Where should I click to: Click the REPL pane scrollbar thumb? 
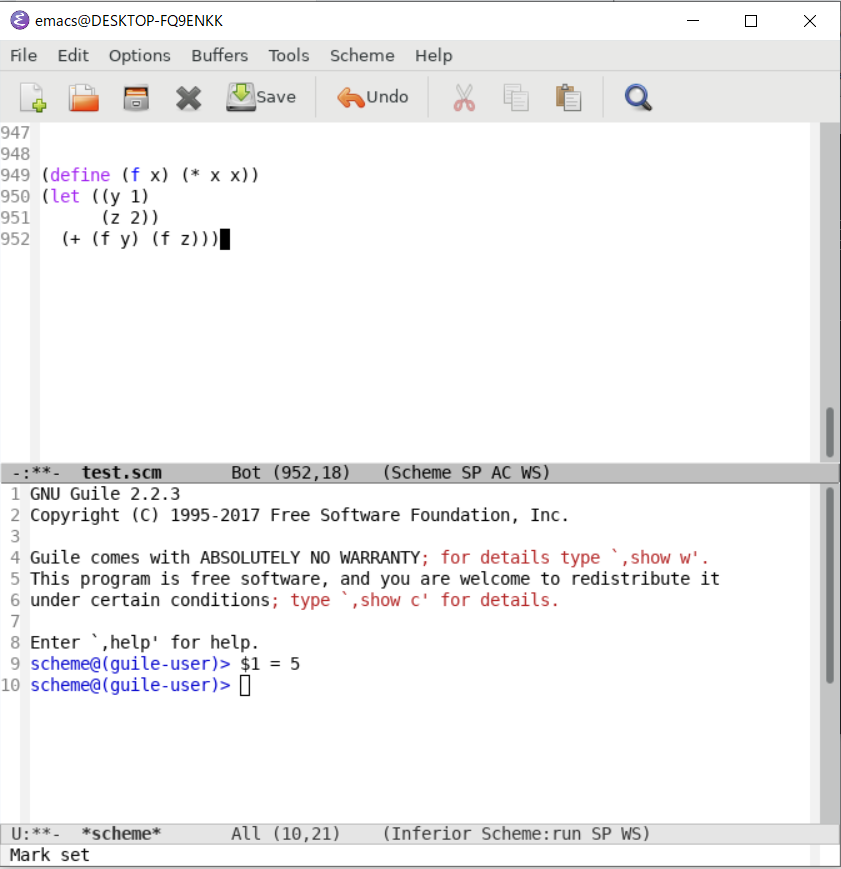[x=829, y=585]
